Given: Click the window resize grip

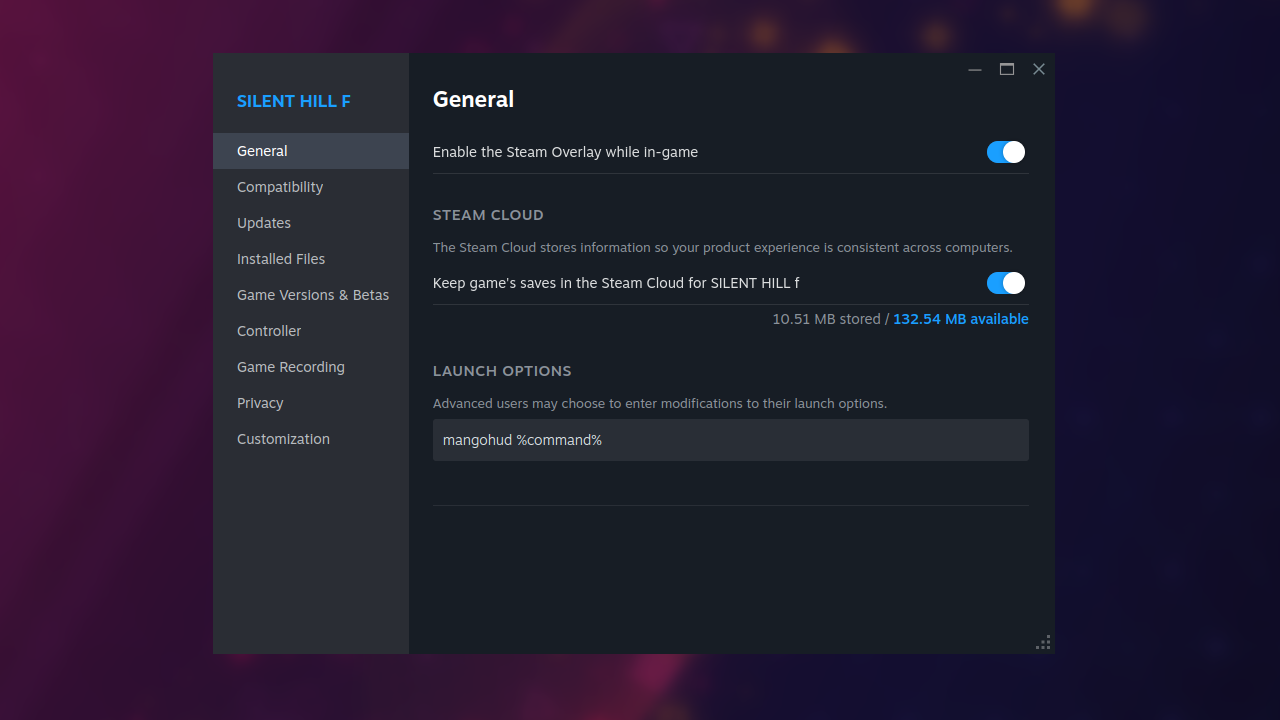Looking at the screenshot, I should tap(1043, 642).
